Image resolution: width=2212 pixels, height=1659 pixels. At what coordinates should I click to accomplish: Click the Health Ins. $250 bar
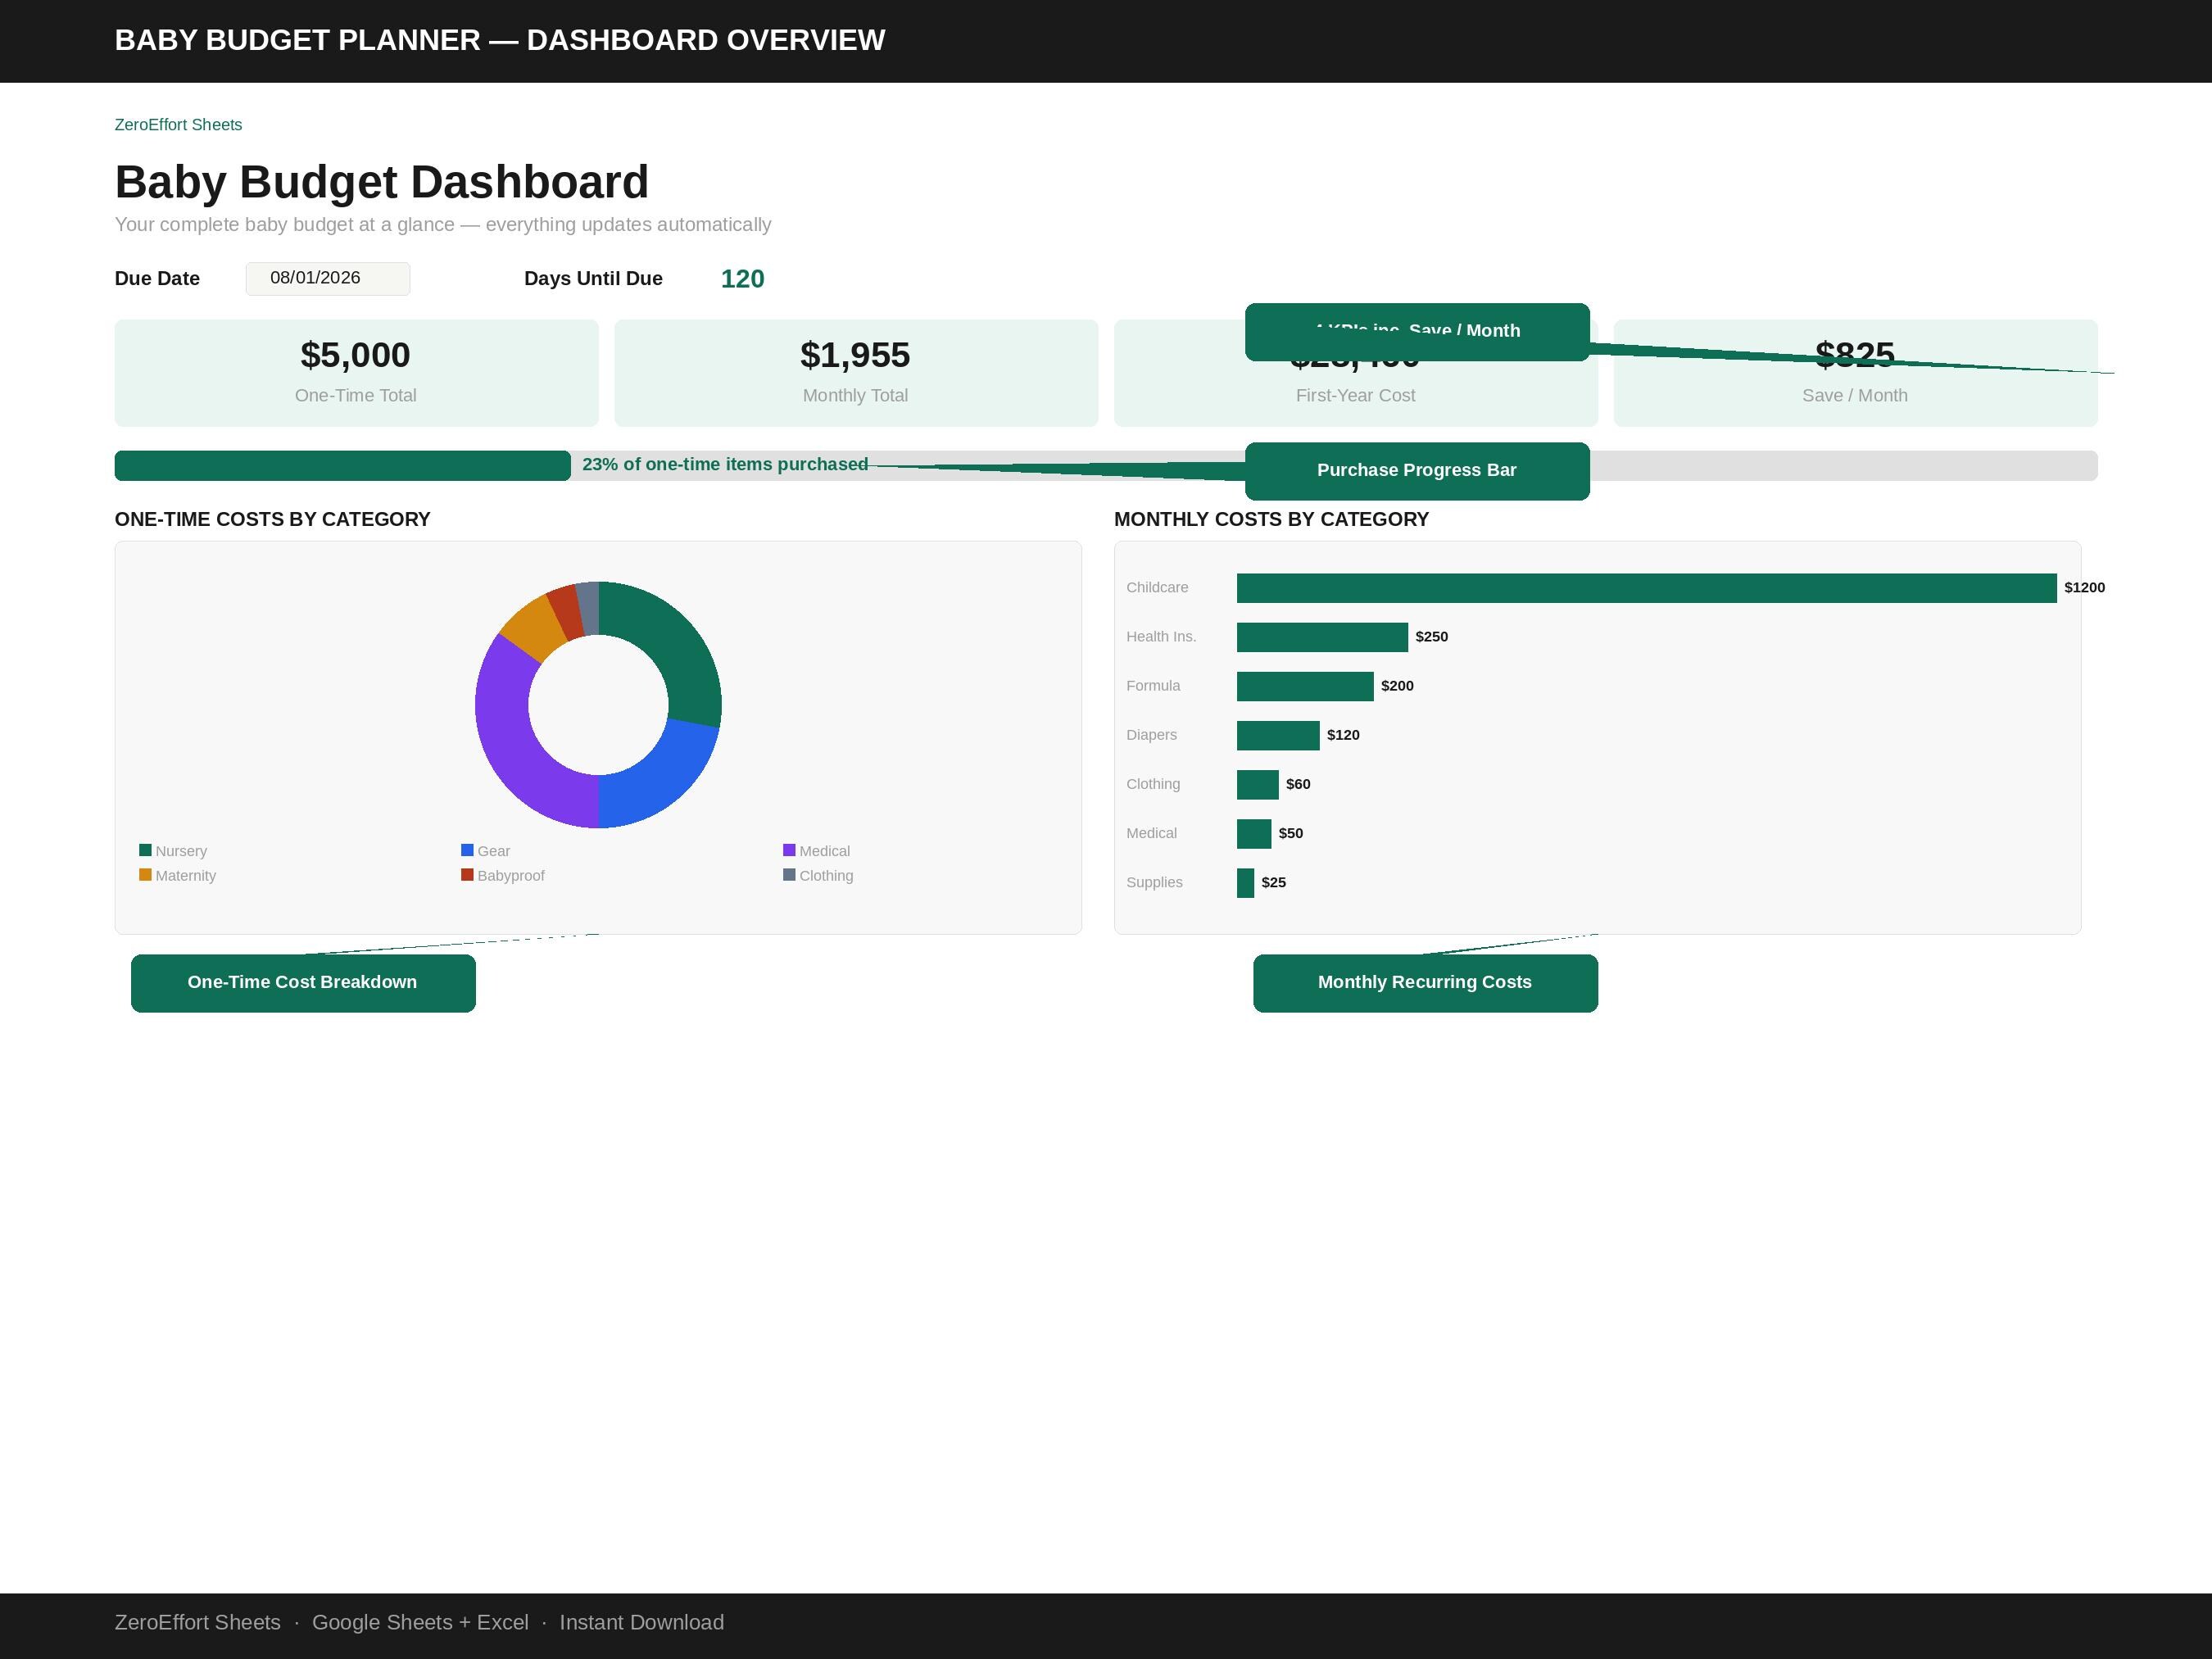tap(1322, 637)
